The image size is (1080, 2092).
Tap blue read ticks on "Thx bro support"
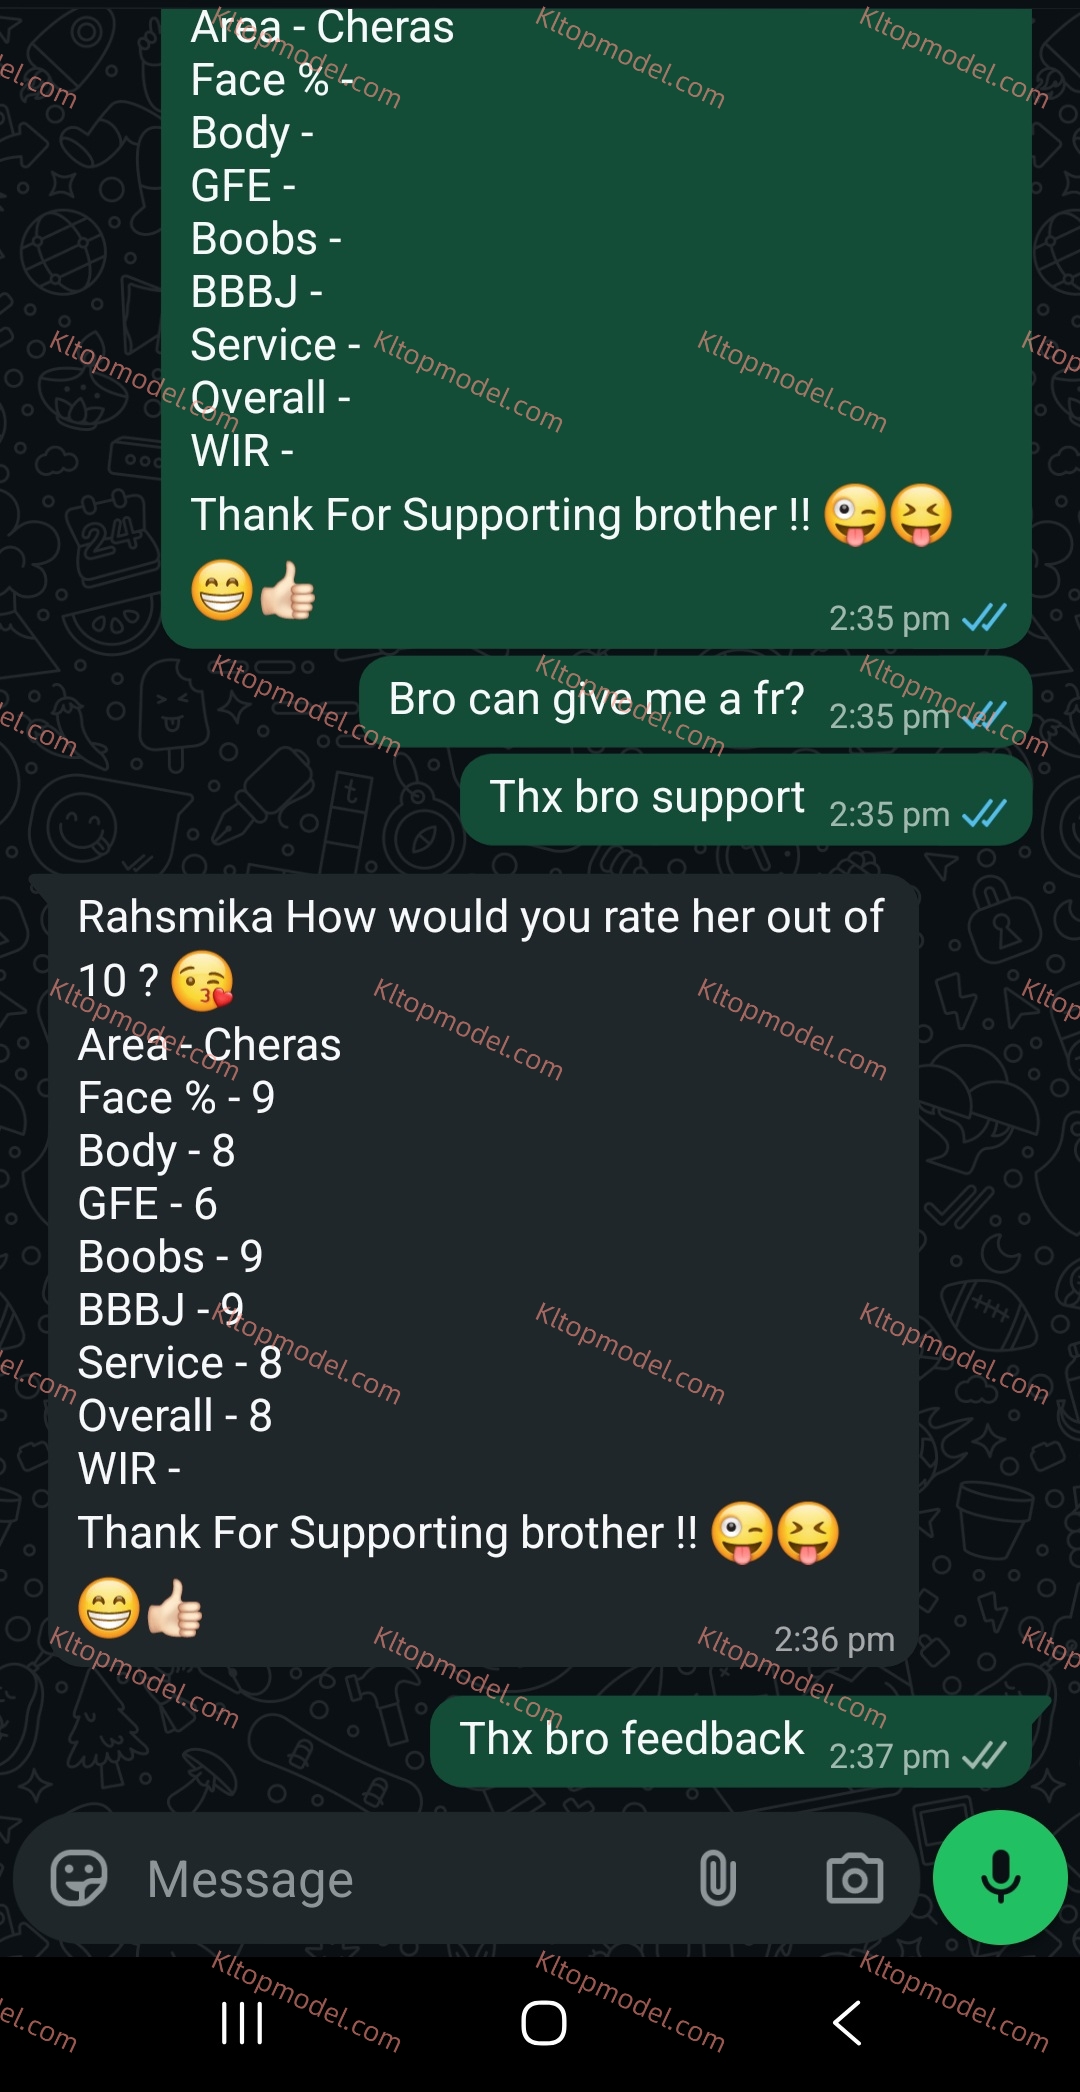pyautogui.click(x=984, y=814)
